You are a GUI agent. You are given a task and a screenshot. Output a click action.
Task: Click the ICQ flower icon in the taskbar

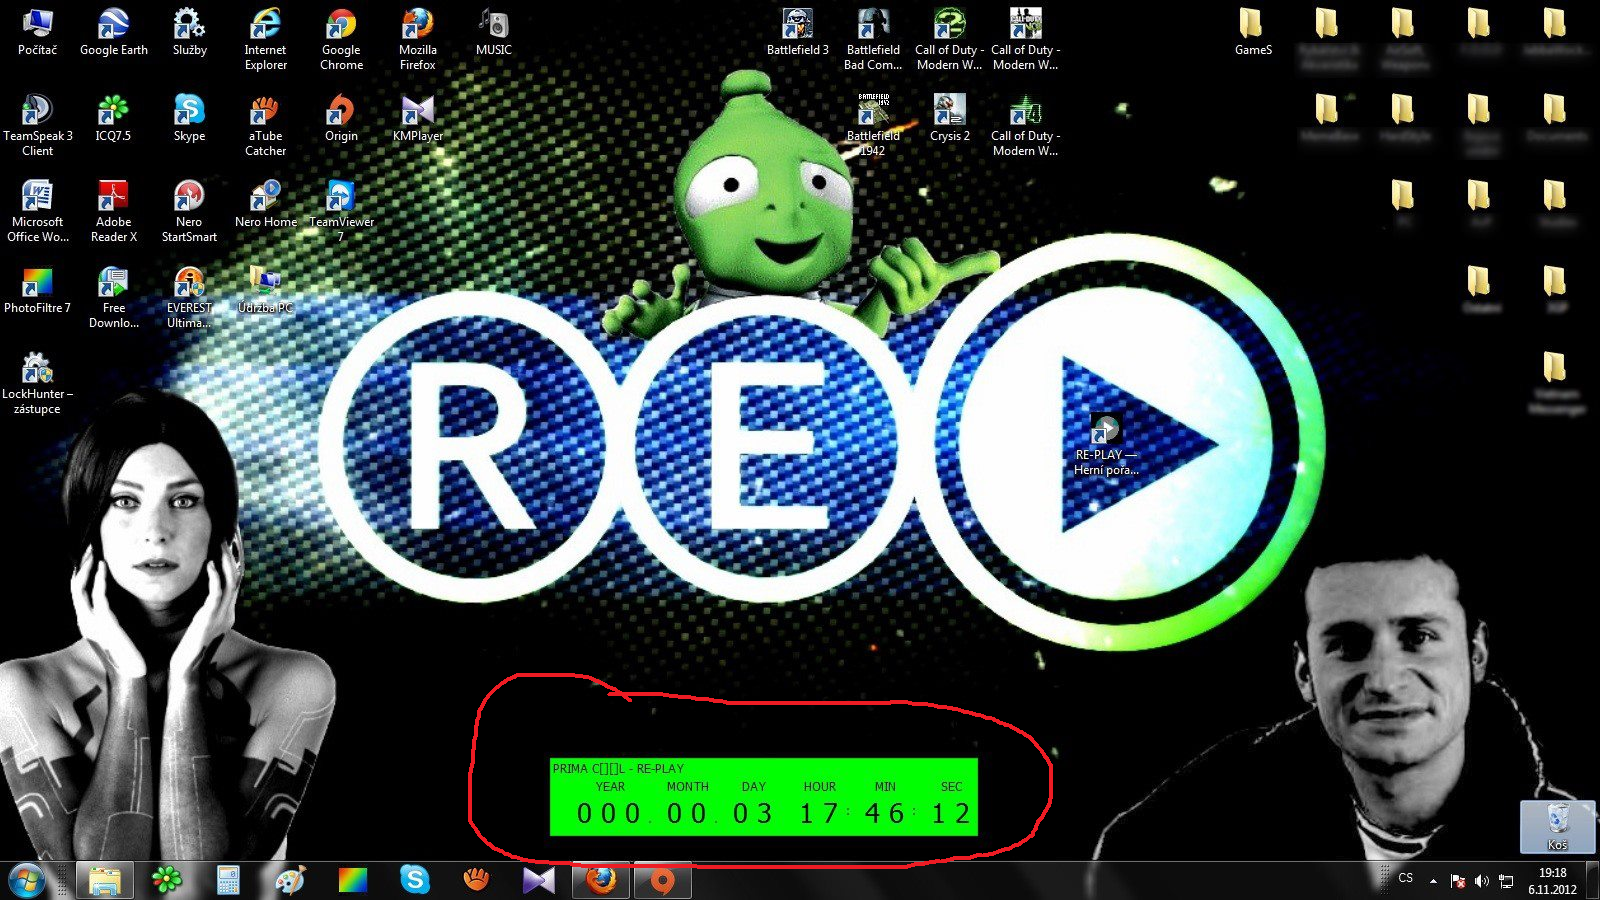tap(166, 881)
